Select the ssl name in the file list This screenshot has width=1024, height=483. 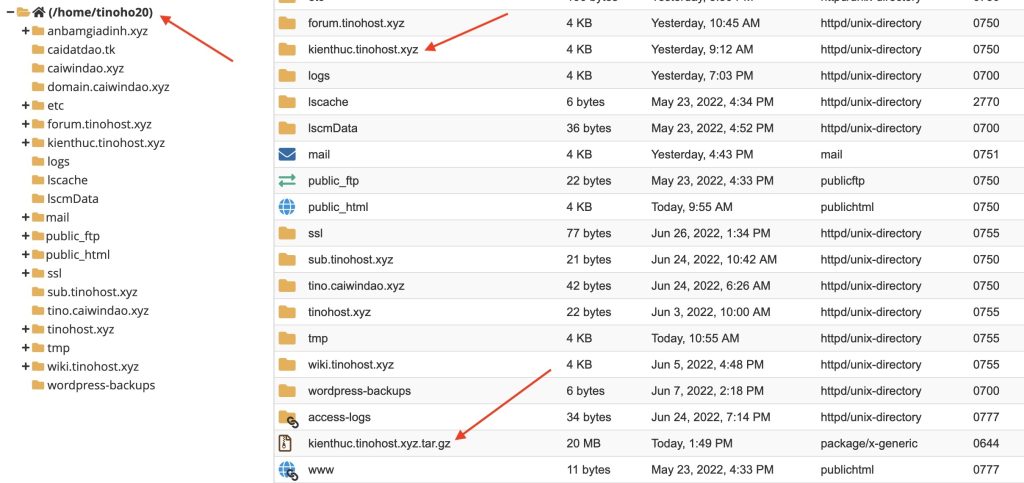(315, 233)
